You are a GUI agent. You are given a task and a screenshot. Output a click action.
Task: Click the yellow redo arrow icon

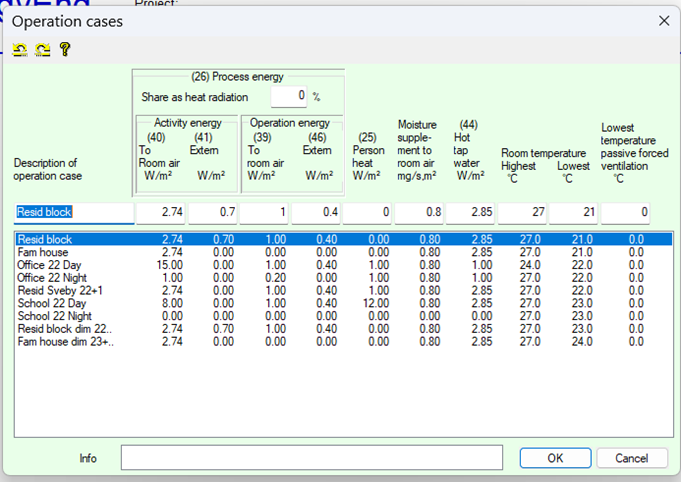click(x=42, y=48)
